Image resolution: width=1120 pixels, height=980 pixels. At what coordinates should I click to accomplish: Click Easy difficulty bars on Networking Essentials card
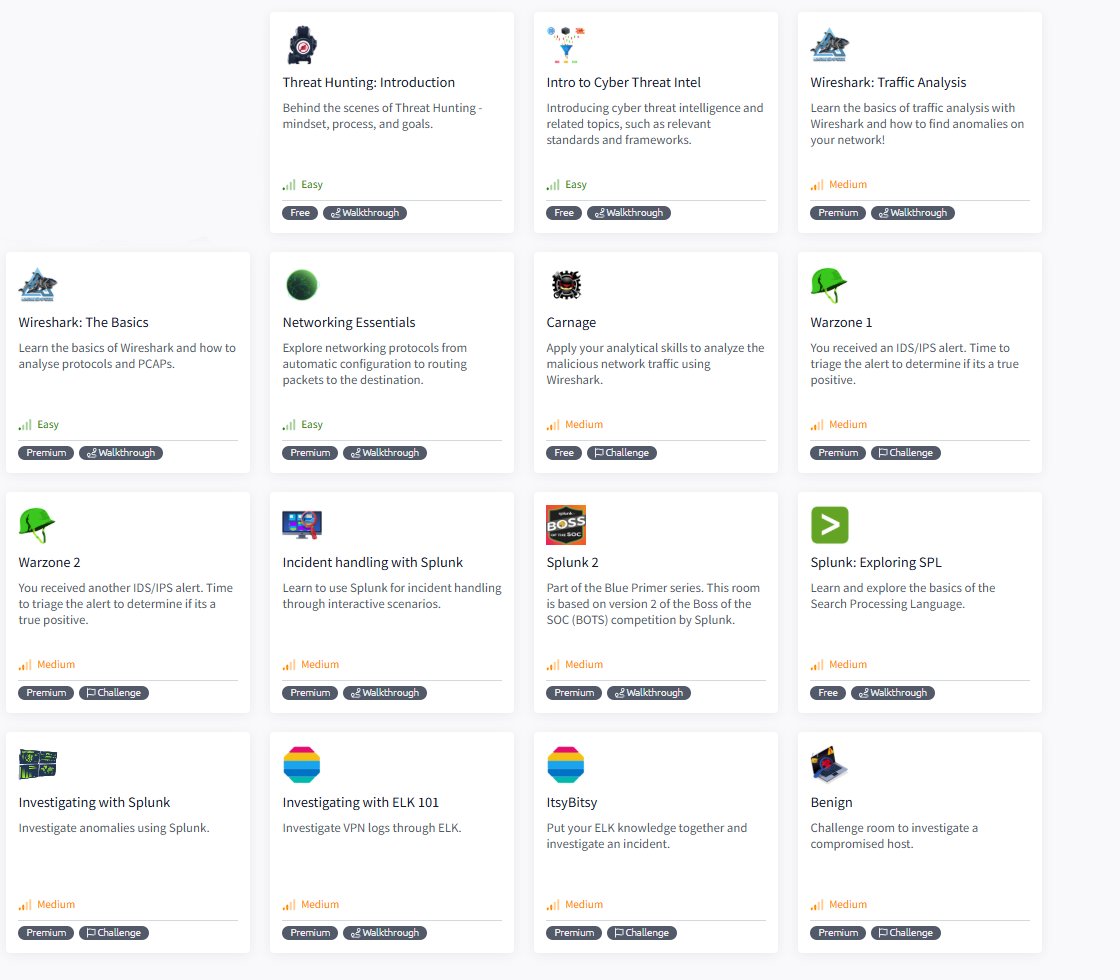click(289, 425)
